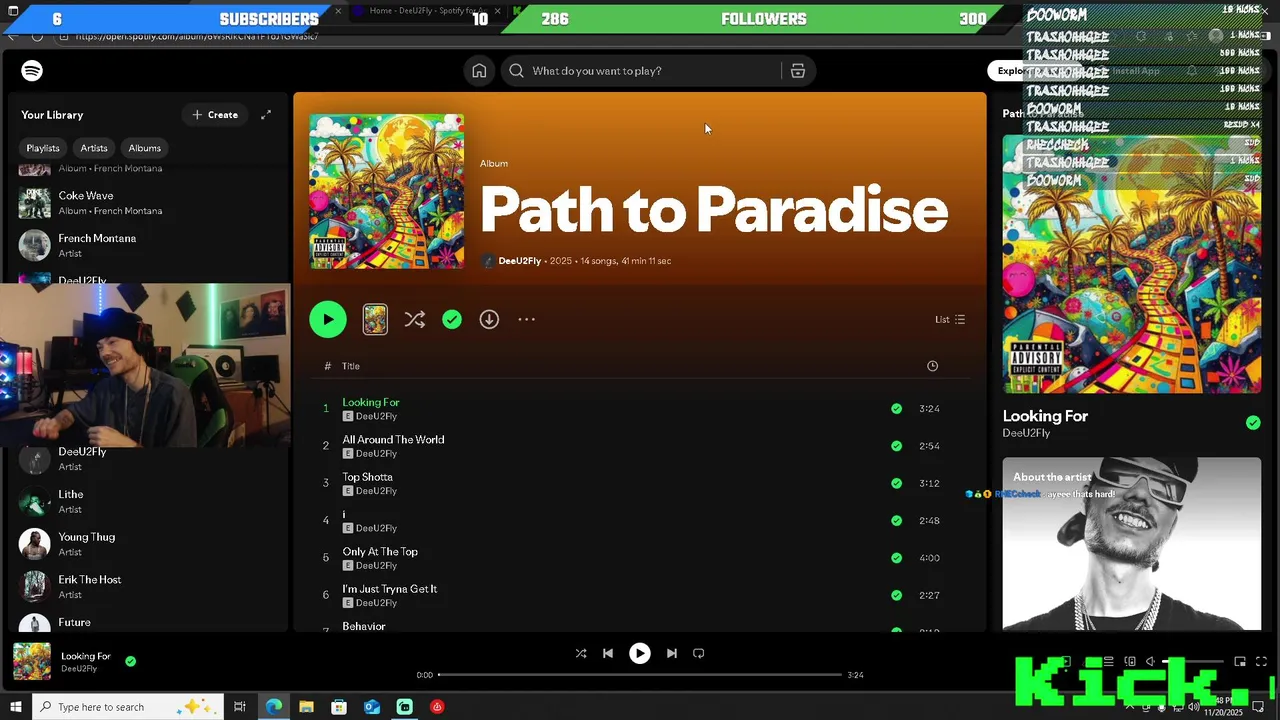Enter full screen player view
Viewport: 1280px width, 720px height.
pos(1261,661)
